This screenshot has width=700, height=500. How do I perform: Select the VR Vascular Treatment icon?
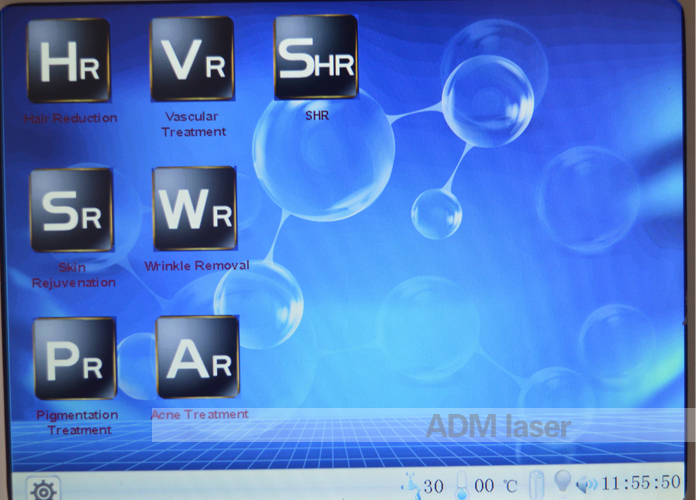click(x=192, y=58)
